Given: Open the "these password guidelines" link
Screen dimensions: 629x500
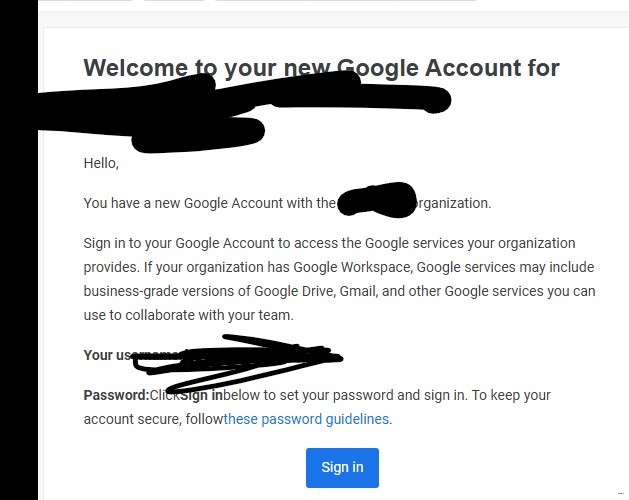Looking at the screenshot, I should click(307, 419).
